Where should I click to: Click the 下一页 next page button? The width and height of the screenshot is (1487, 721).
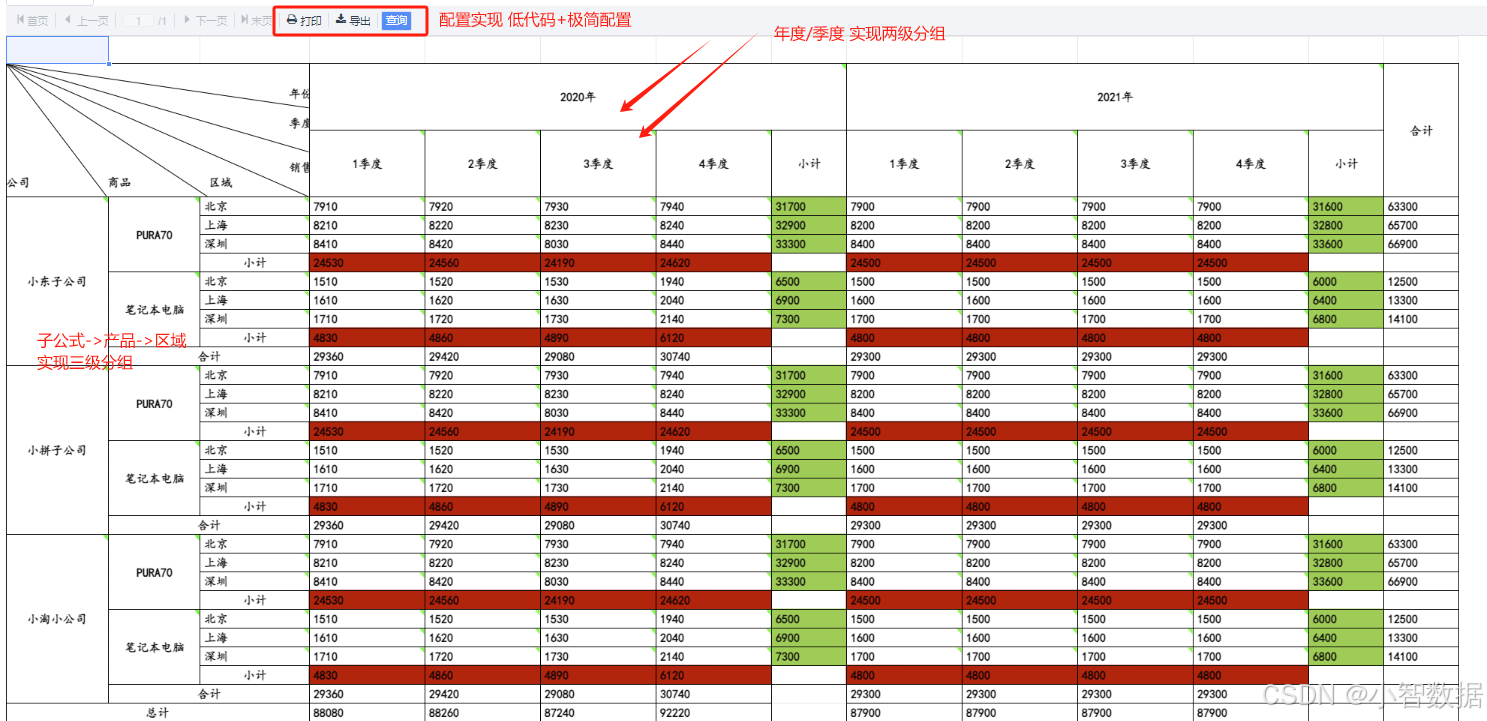pos(206,20)
